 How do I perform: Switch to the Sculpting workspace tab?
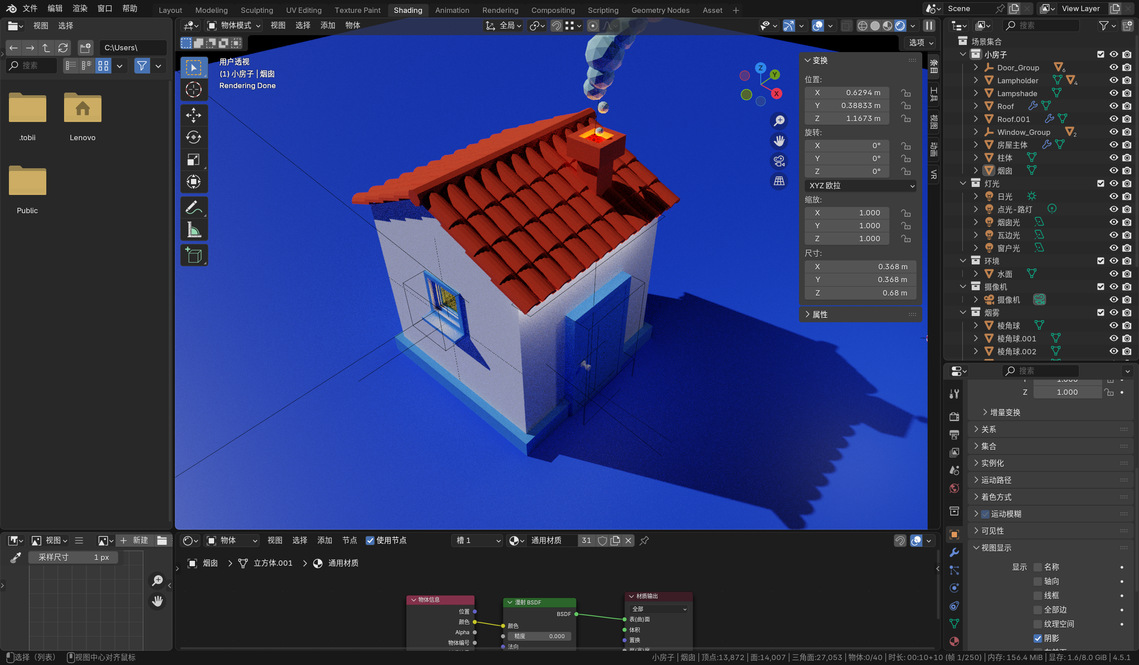pos(257,10)
